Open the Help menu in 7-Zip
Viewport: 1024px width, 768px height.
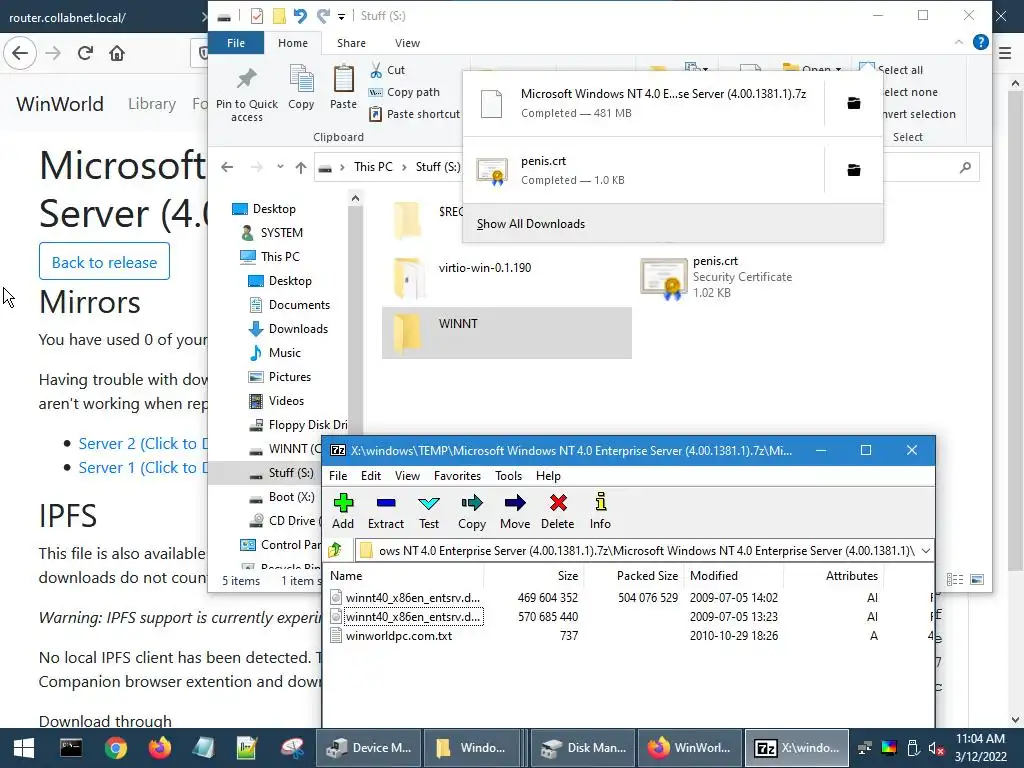coord(548,475)
